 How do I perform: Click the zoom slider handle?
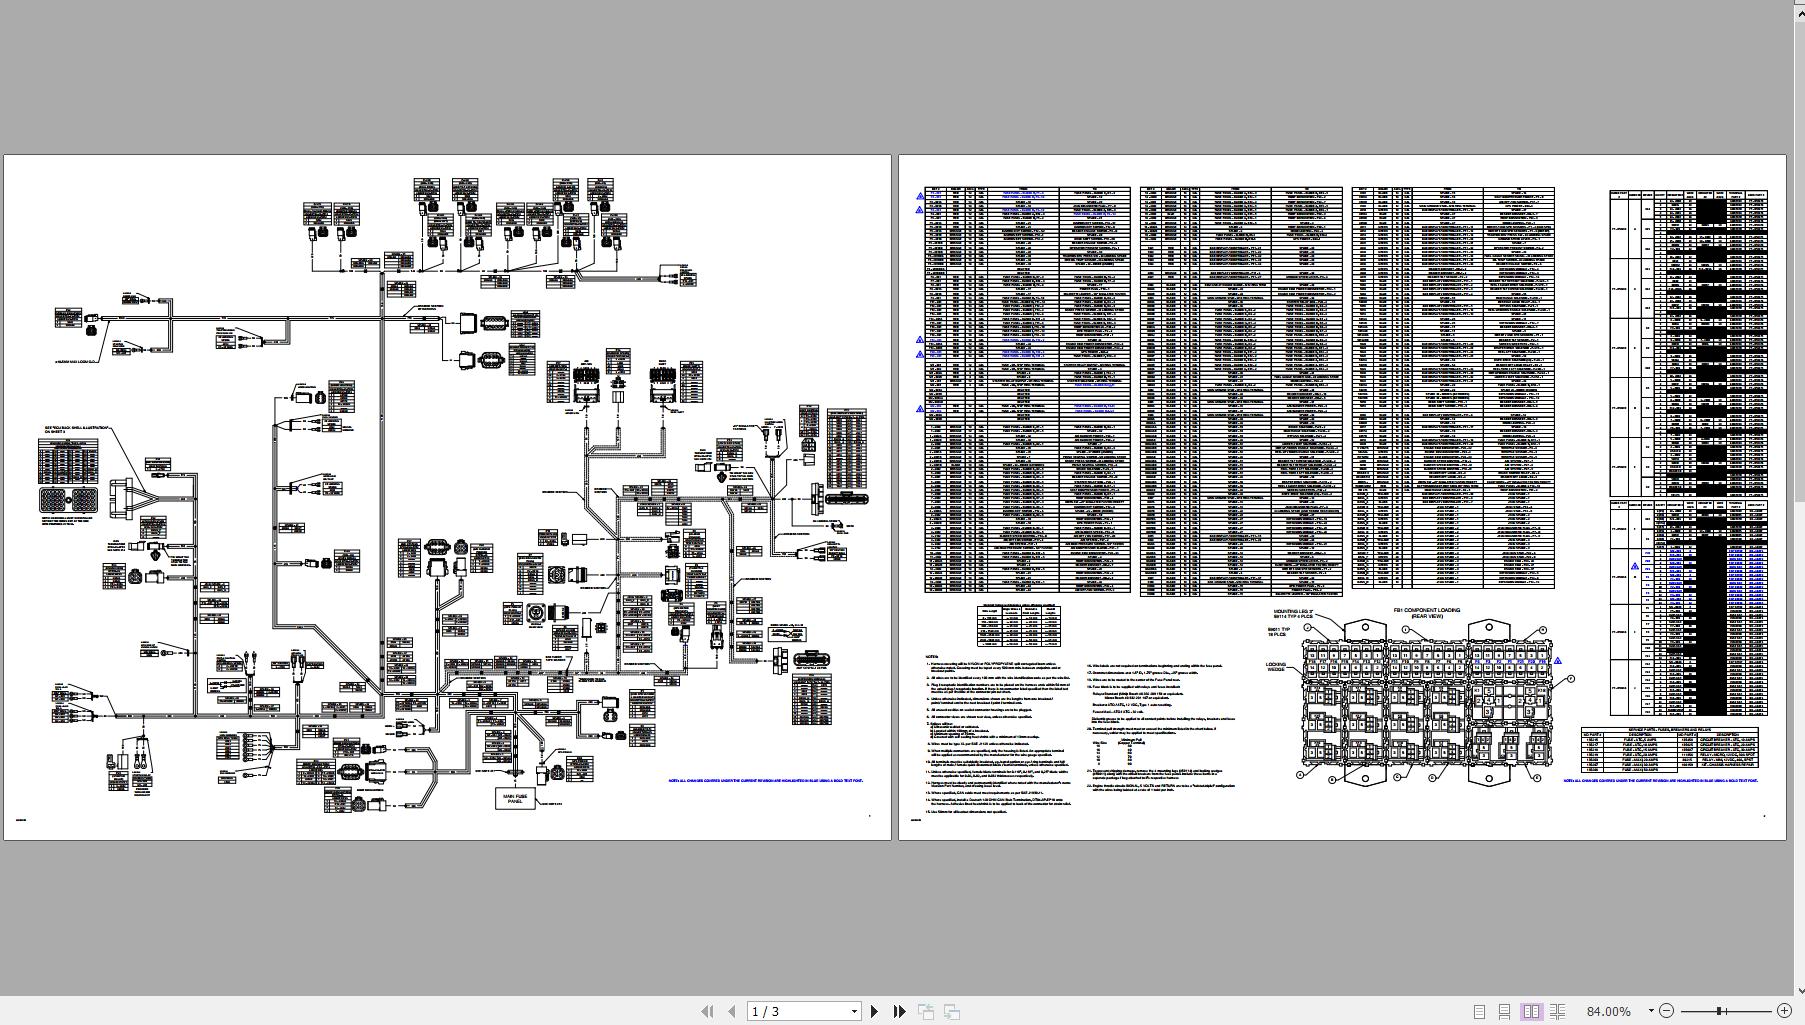[x=1721, y=1011]
